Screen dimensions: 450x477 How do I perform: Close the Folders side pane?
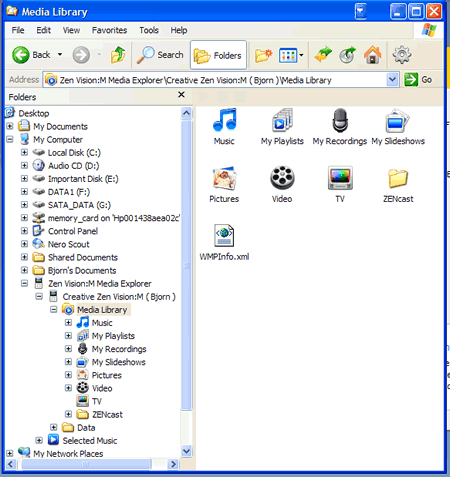coord(181,95)
